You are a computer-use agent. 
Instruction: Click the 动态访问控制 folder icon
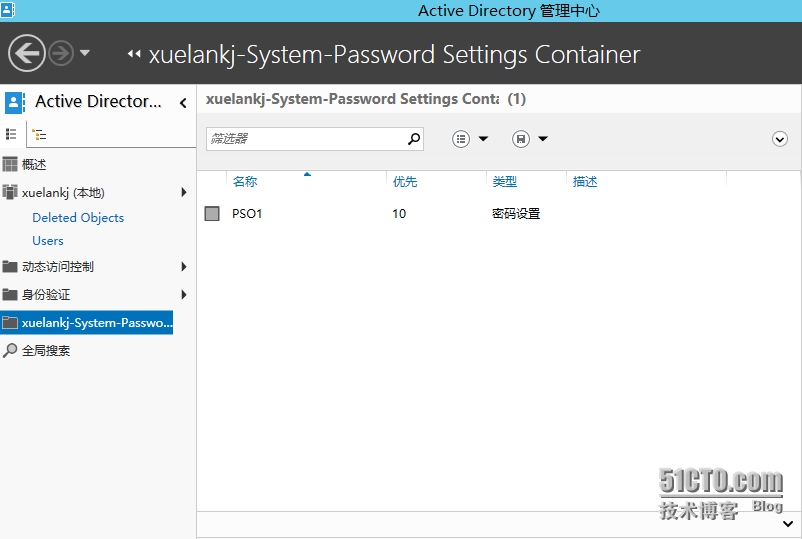click(x=10, y=266)
